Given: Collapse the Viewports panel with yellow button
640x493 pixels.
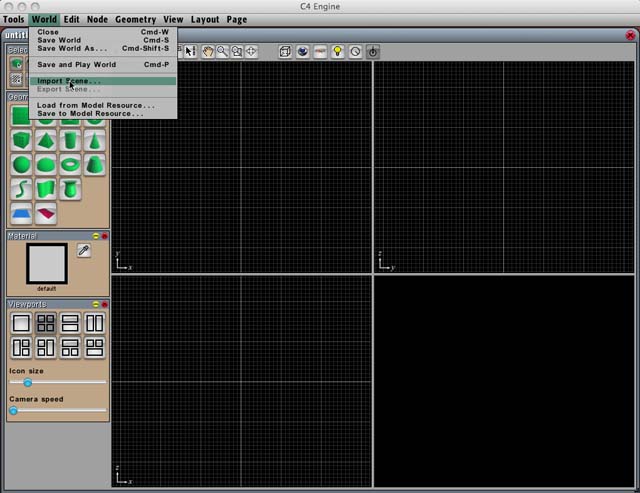Looking at the screenshot, I should [95, 304].
